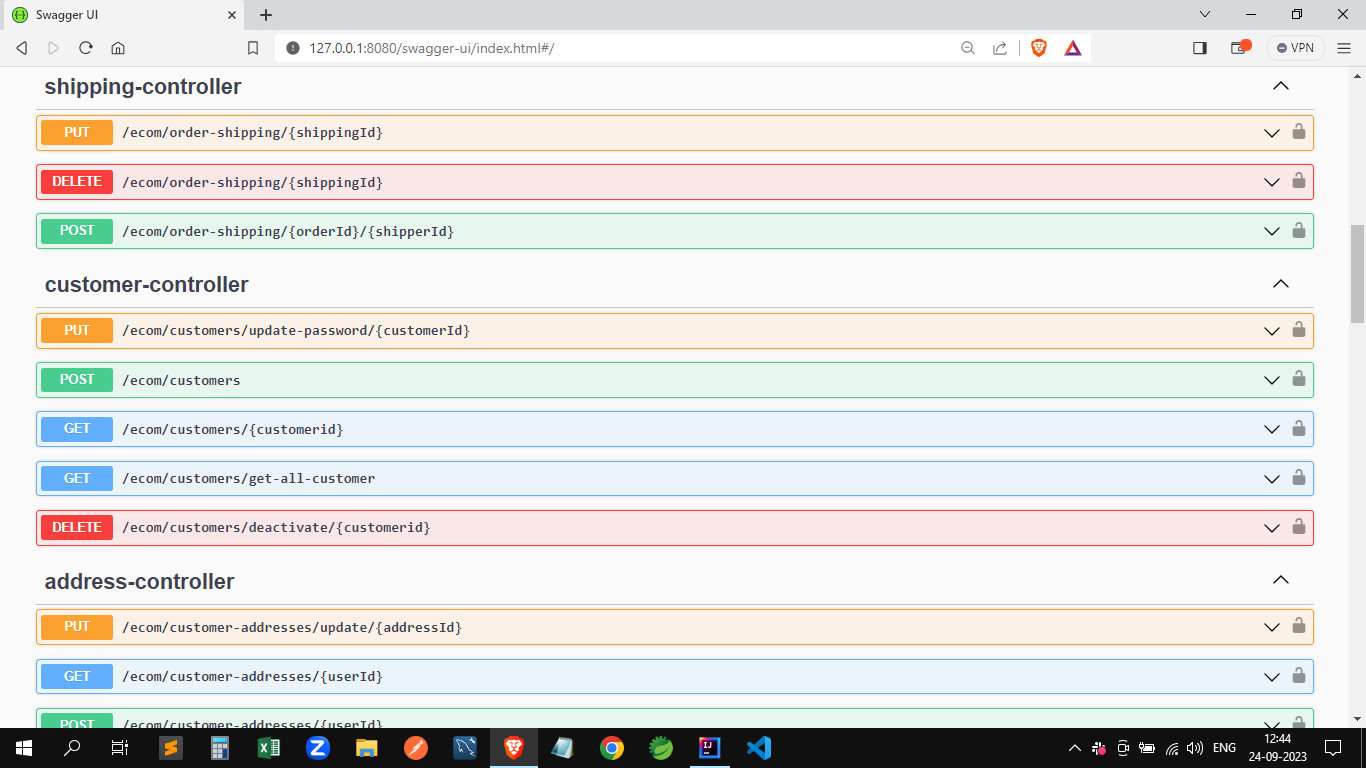This screenshot has width=1366, height=768.
Task: Expand the PUT update-password endpoint row
Action: 1271,330
